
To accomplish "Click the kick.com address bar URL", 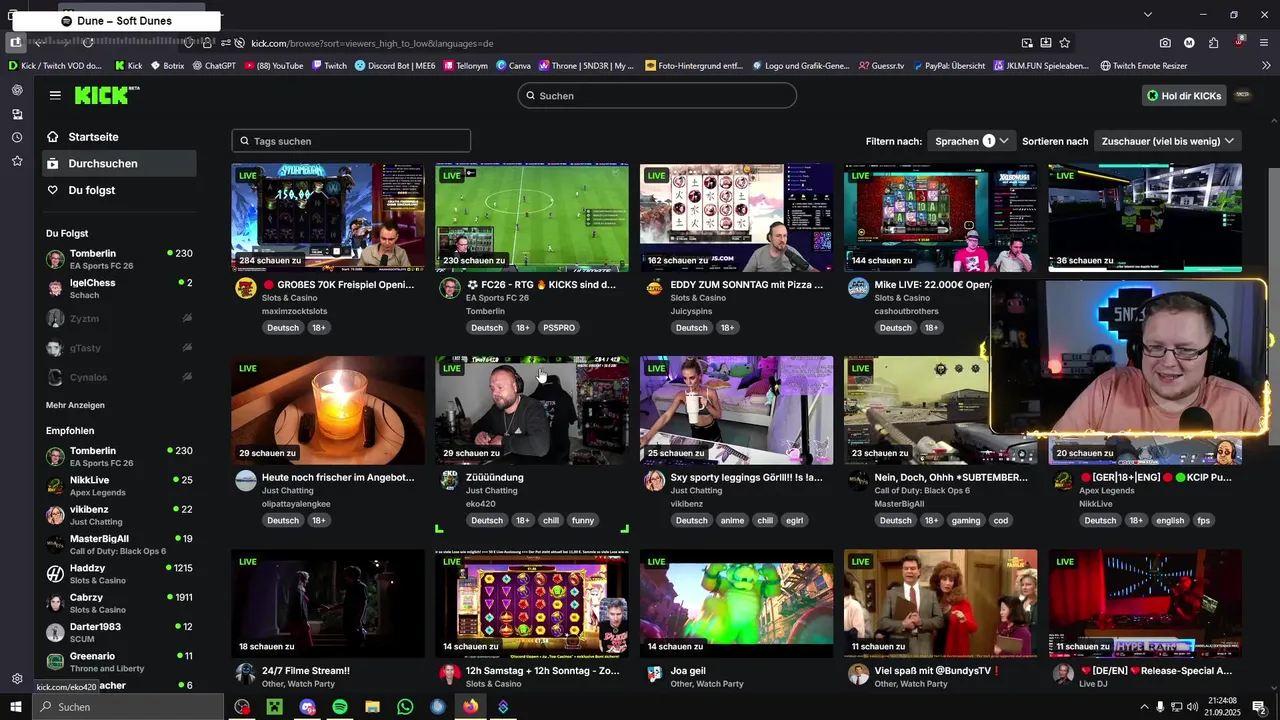I will [372, 43].
